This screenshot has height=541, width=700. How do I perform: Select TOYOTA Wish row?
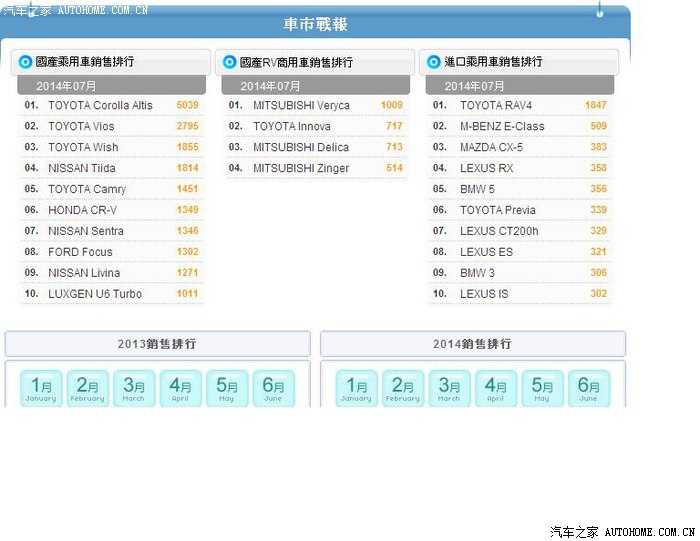click(x=111, y=147)
